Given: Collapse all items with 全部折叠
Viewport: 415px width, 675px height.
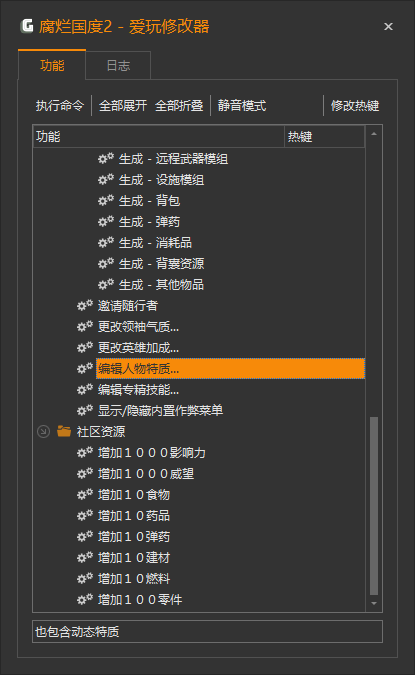Looking at the screenshot, I should tap(179, 105).
